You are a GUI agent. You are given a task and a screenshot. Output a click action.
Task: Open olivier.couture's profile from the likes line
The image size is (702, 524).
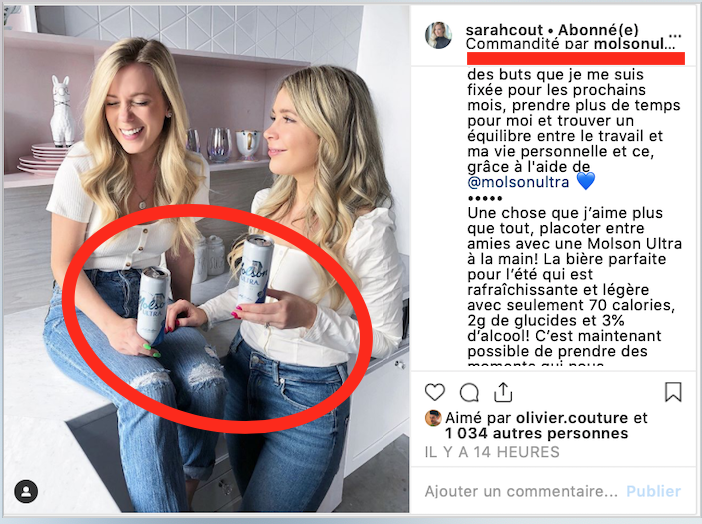(572, 418)
